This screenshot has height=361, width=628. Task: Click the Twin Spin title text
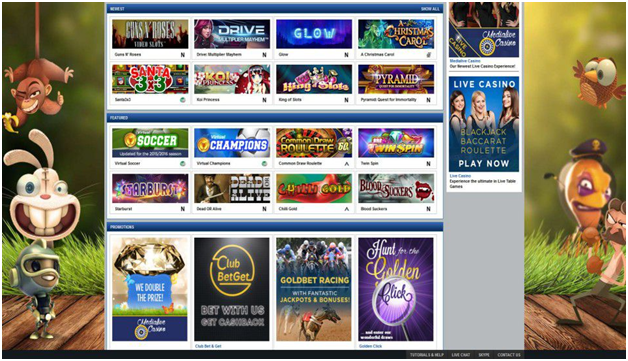pos(369,163)
